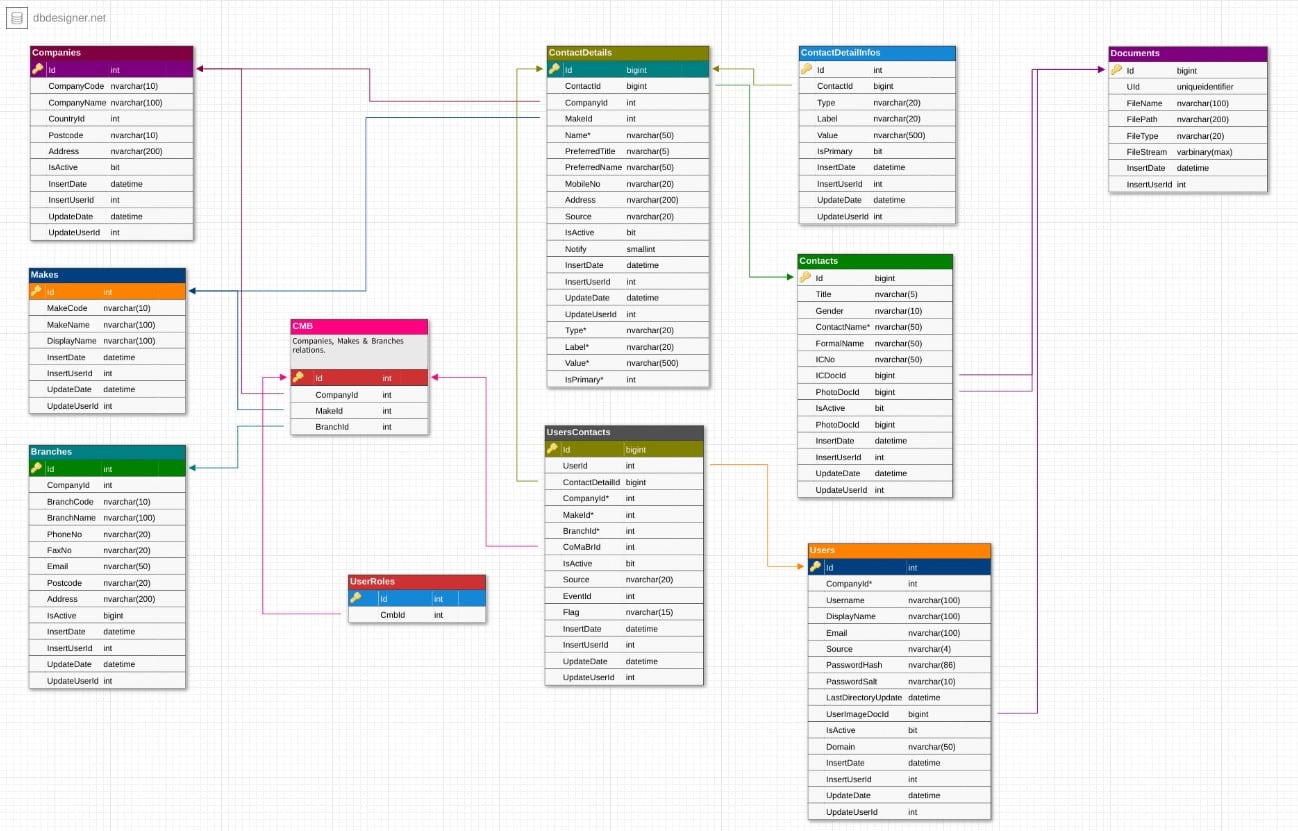Click the key icon in ContactDetails table
This screenshot has height=831, width=1298.
554,70
